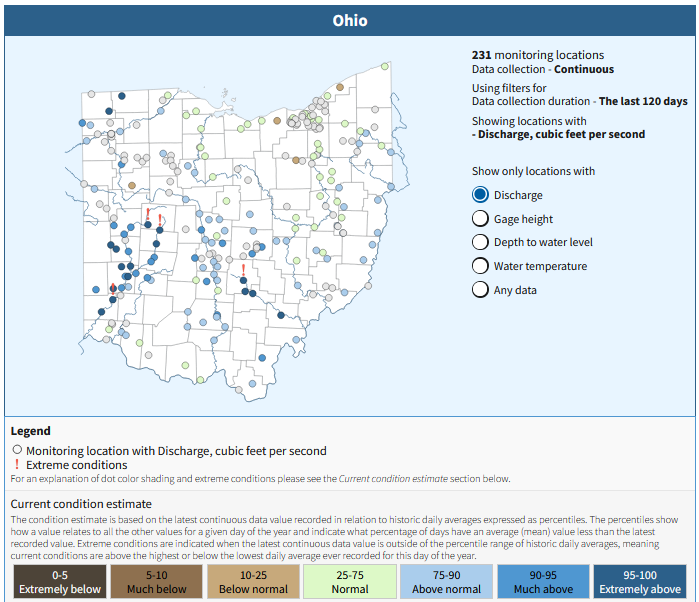The height and width of the screenshot is (602, 699).
Task: Click the 95-100 Extremely above legend swatch
Action: pos(640,581)
